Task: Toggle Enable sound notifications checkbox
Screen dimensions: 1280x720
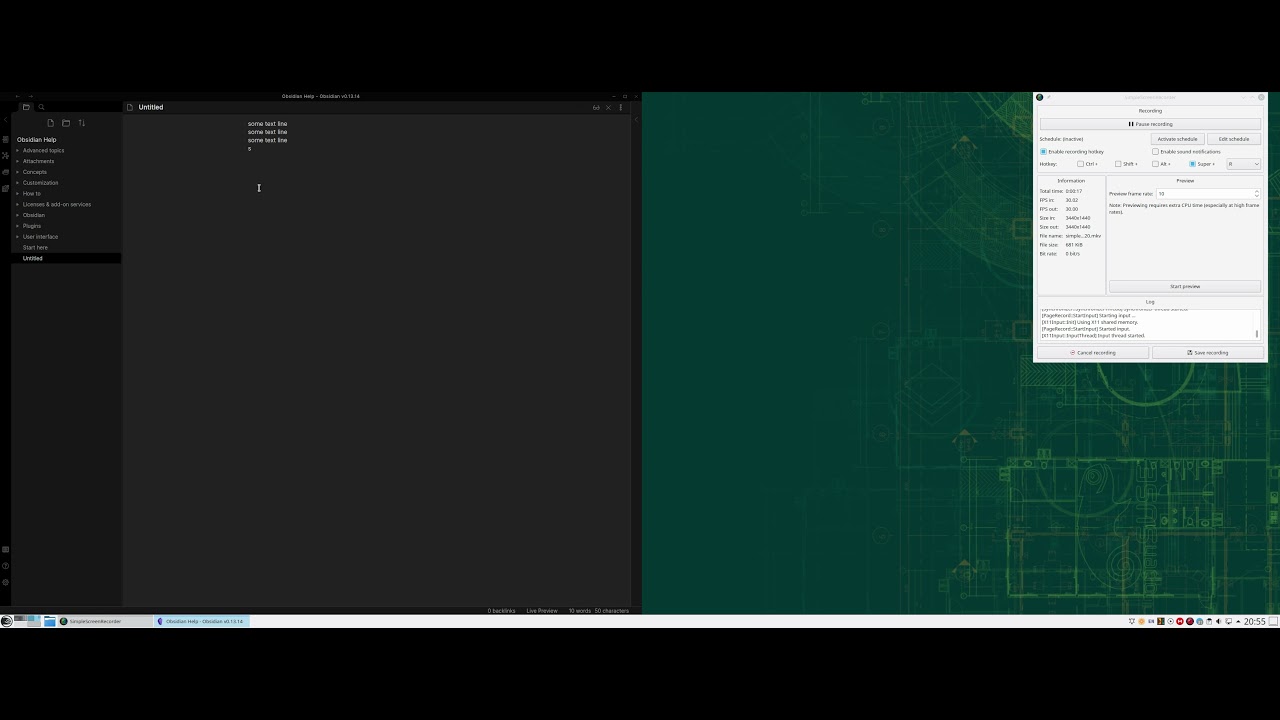Action: tap(1186, 152)
